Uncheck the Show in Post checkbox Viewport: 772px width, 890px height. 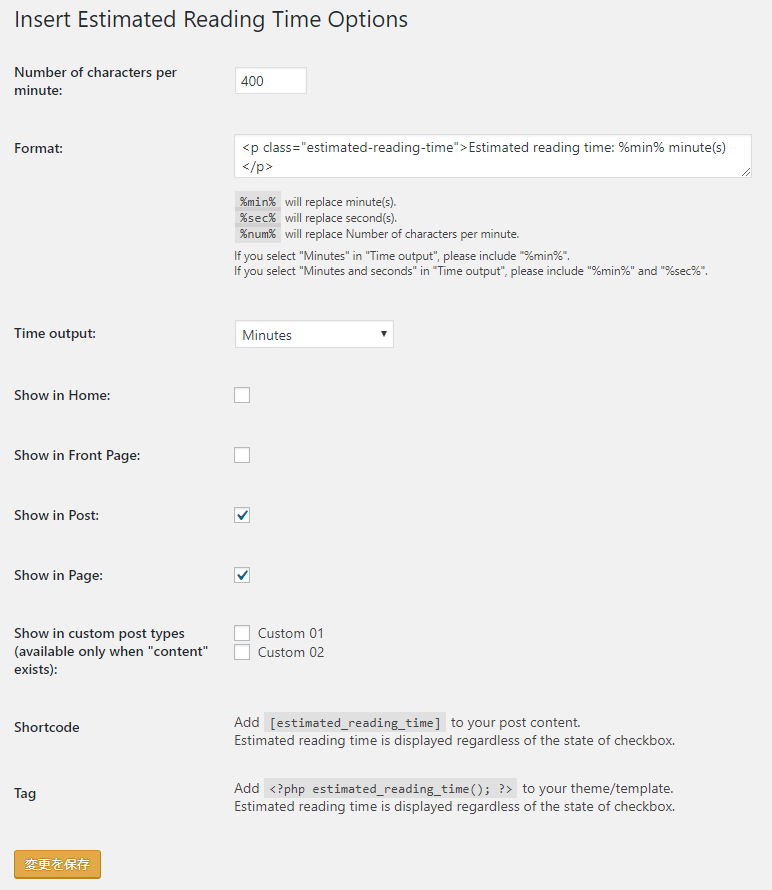click(x=242, y=515)
